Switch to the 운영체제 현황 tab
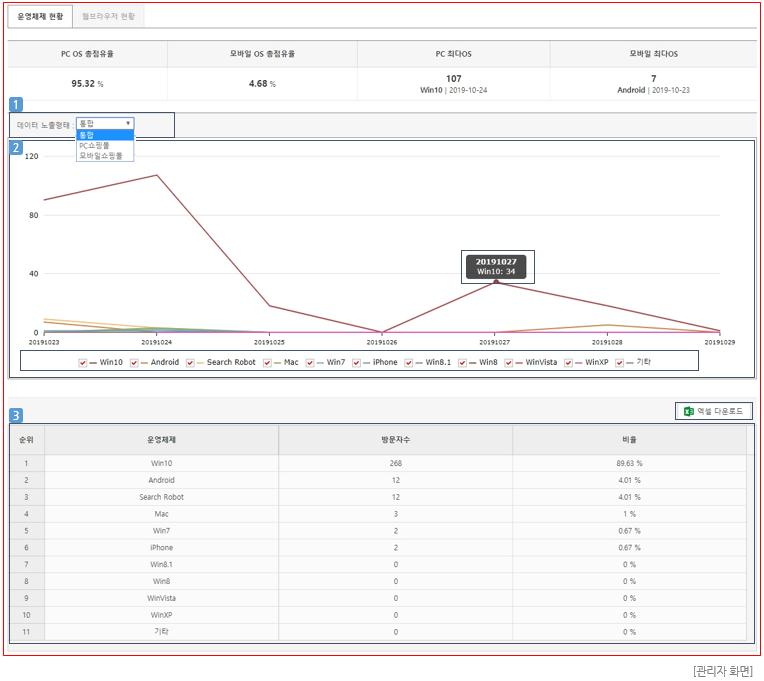 (x=40, y=17)
